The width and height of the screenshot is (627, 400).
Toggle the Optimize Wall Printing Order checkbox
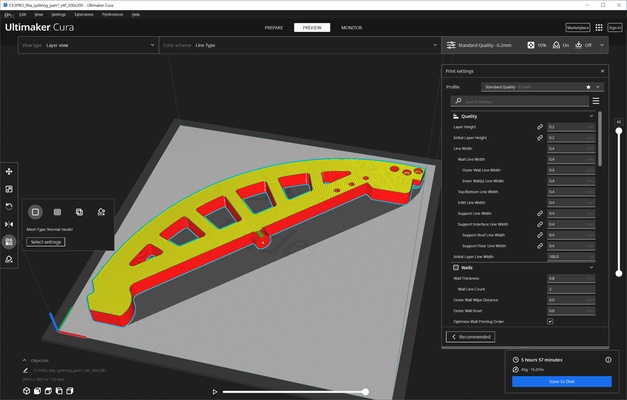550,322
